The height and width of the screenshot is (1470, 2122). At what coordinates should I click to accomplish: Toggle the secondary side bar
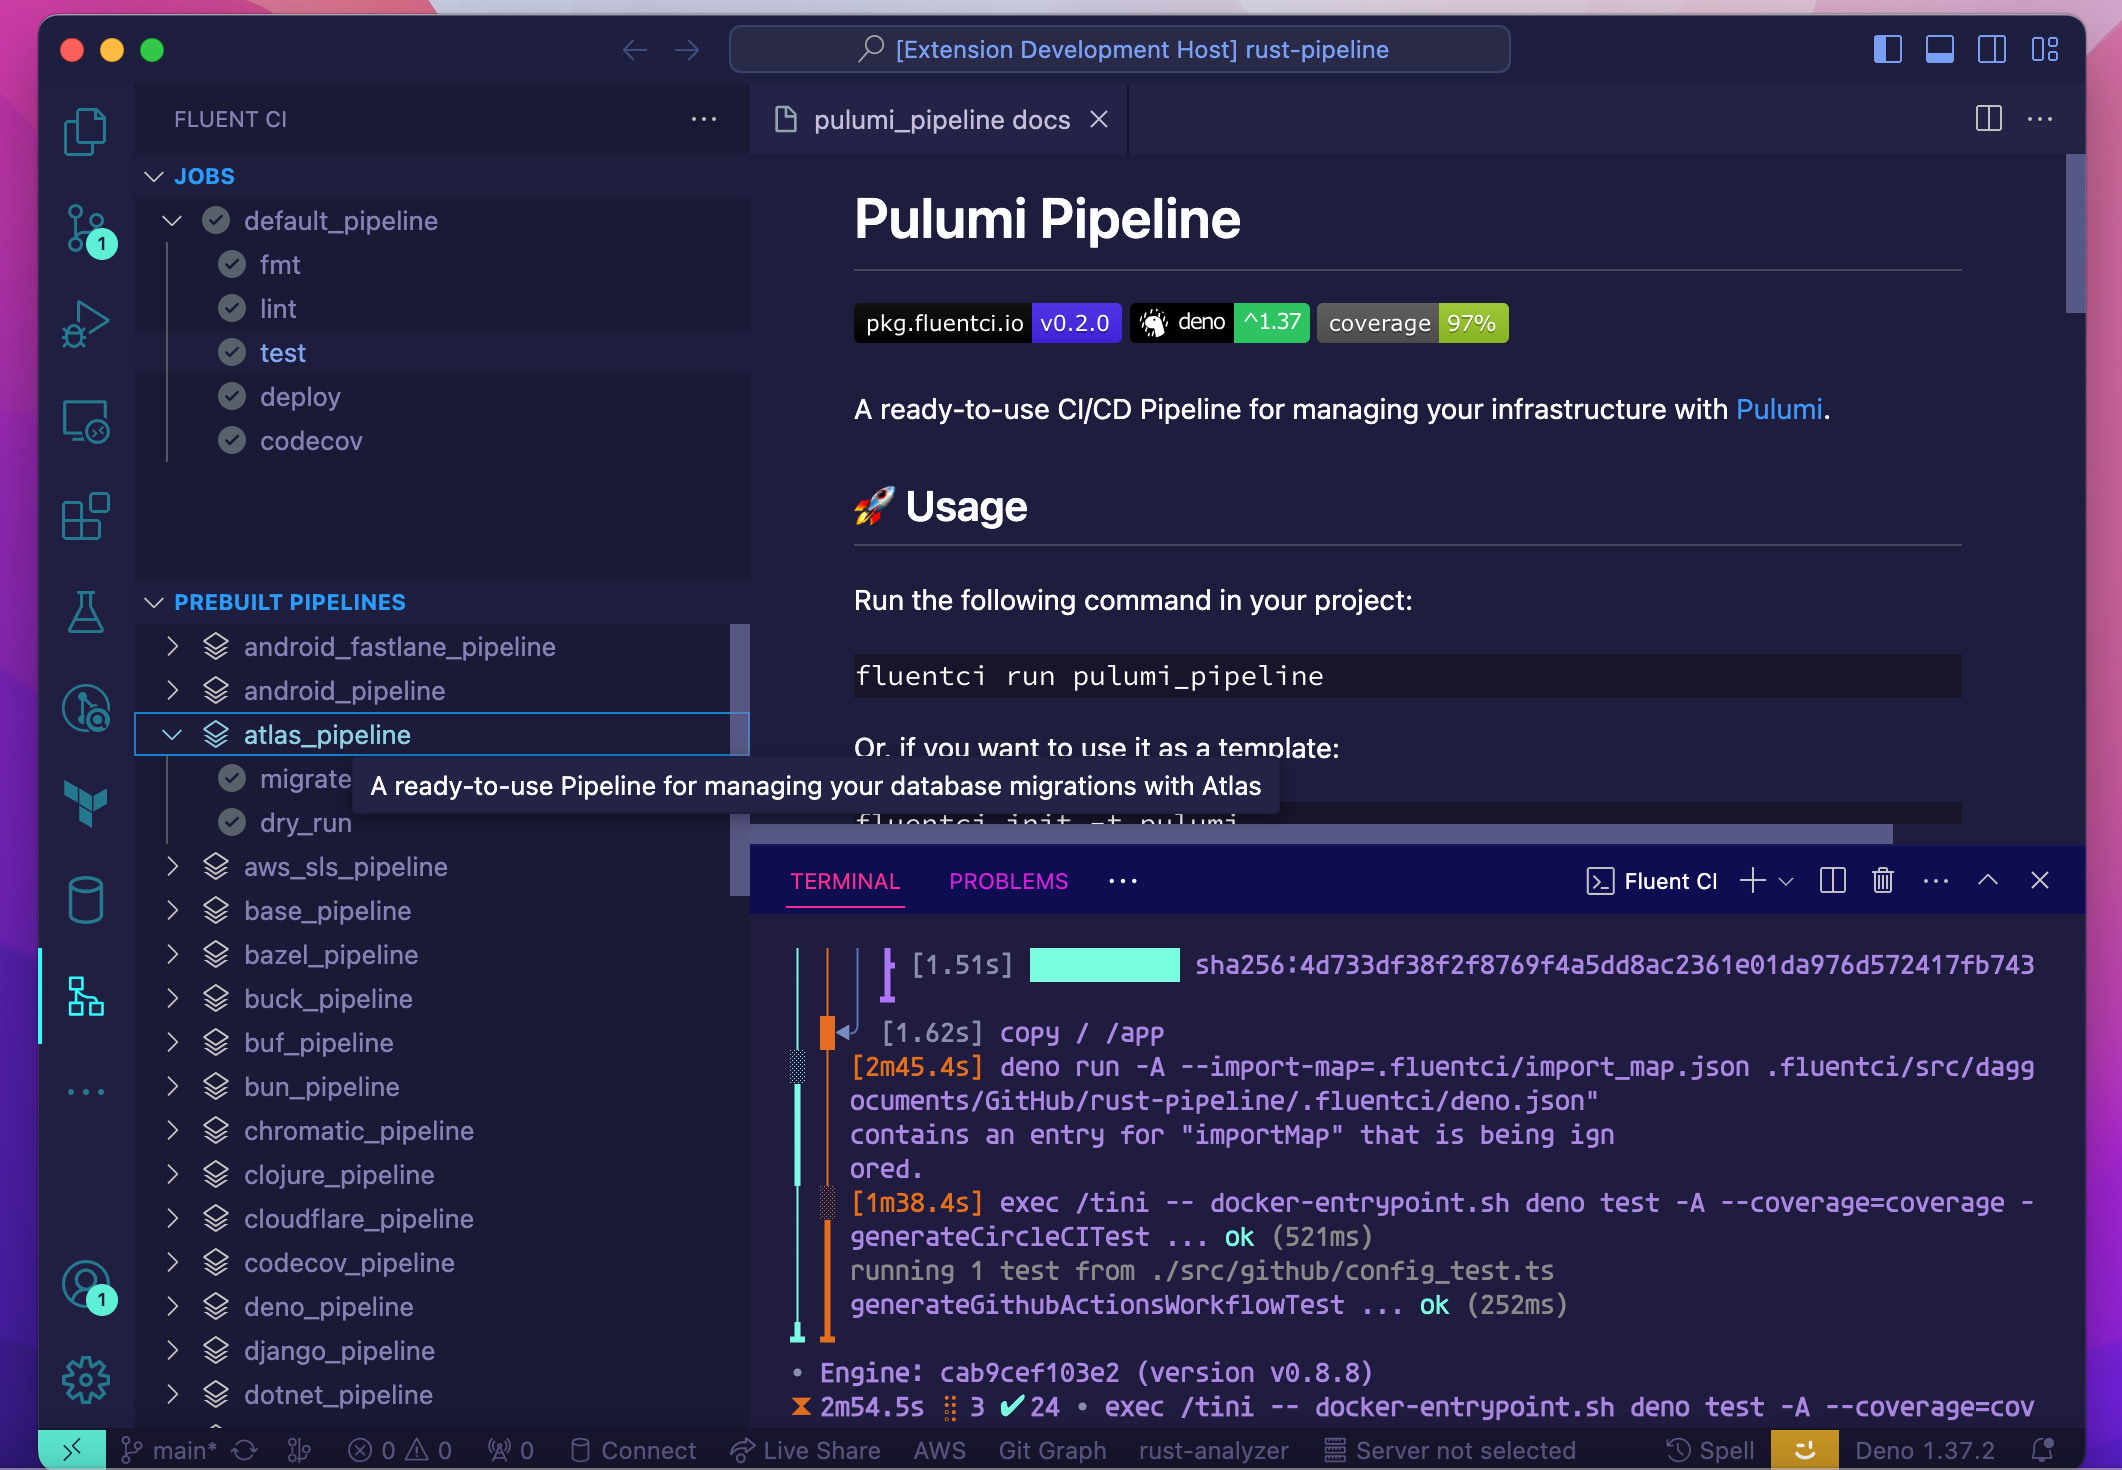click(1991, 49)
